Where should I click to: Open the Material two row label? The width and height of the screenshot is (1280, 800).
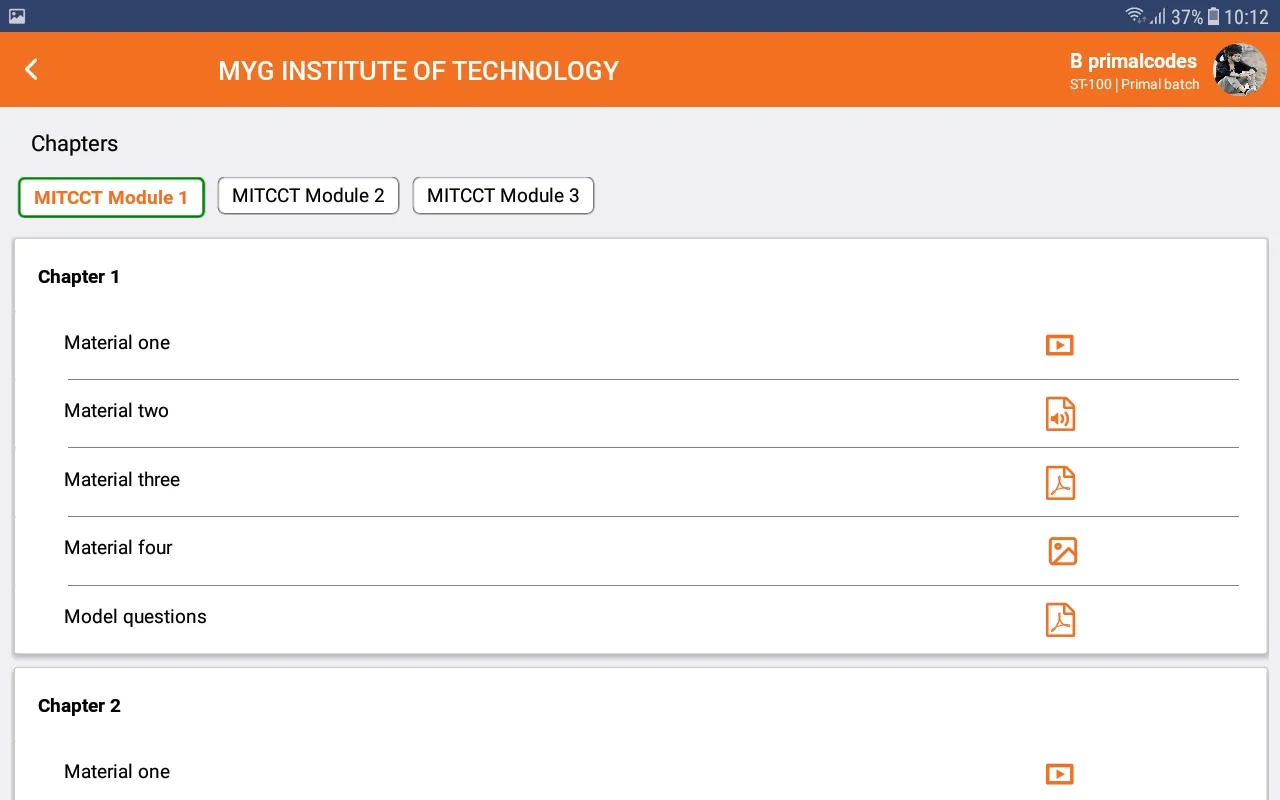116,411
